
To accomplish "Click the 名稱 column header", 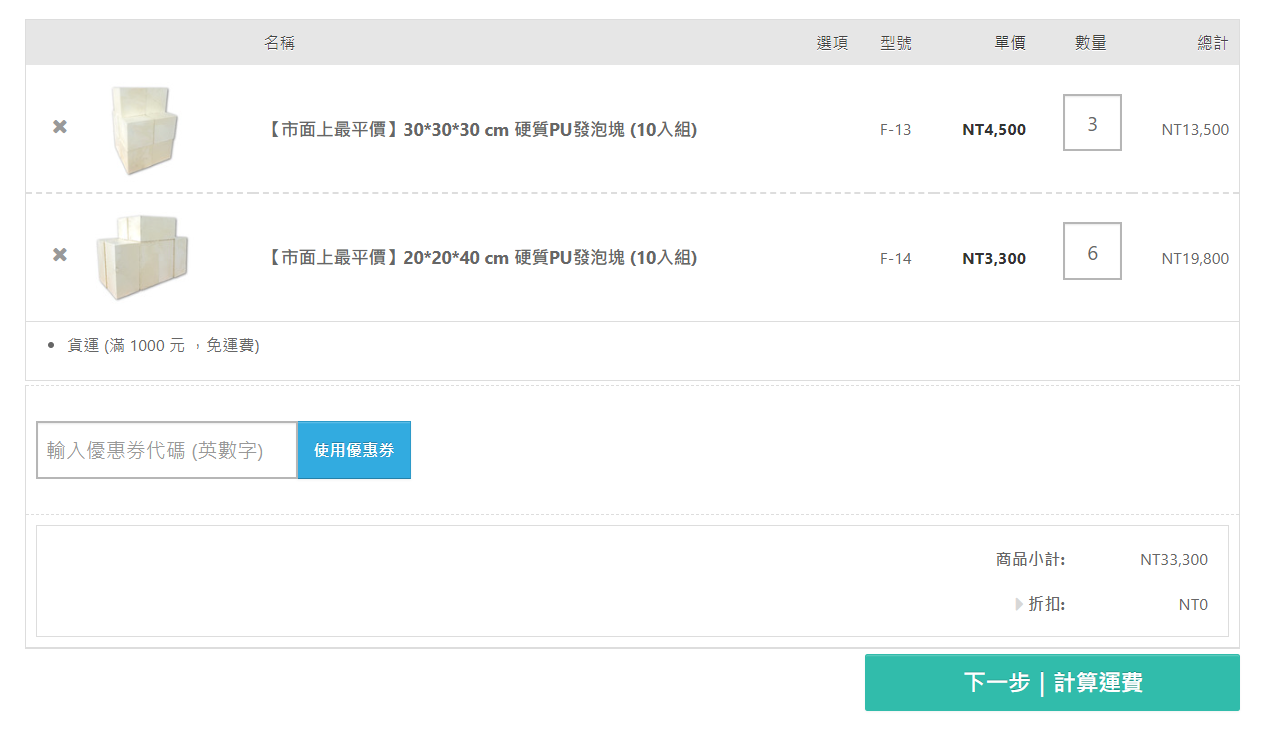I will (279, 43).
